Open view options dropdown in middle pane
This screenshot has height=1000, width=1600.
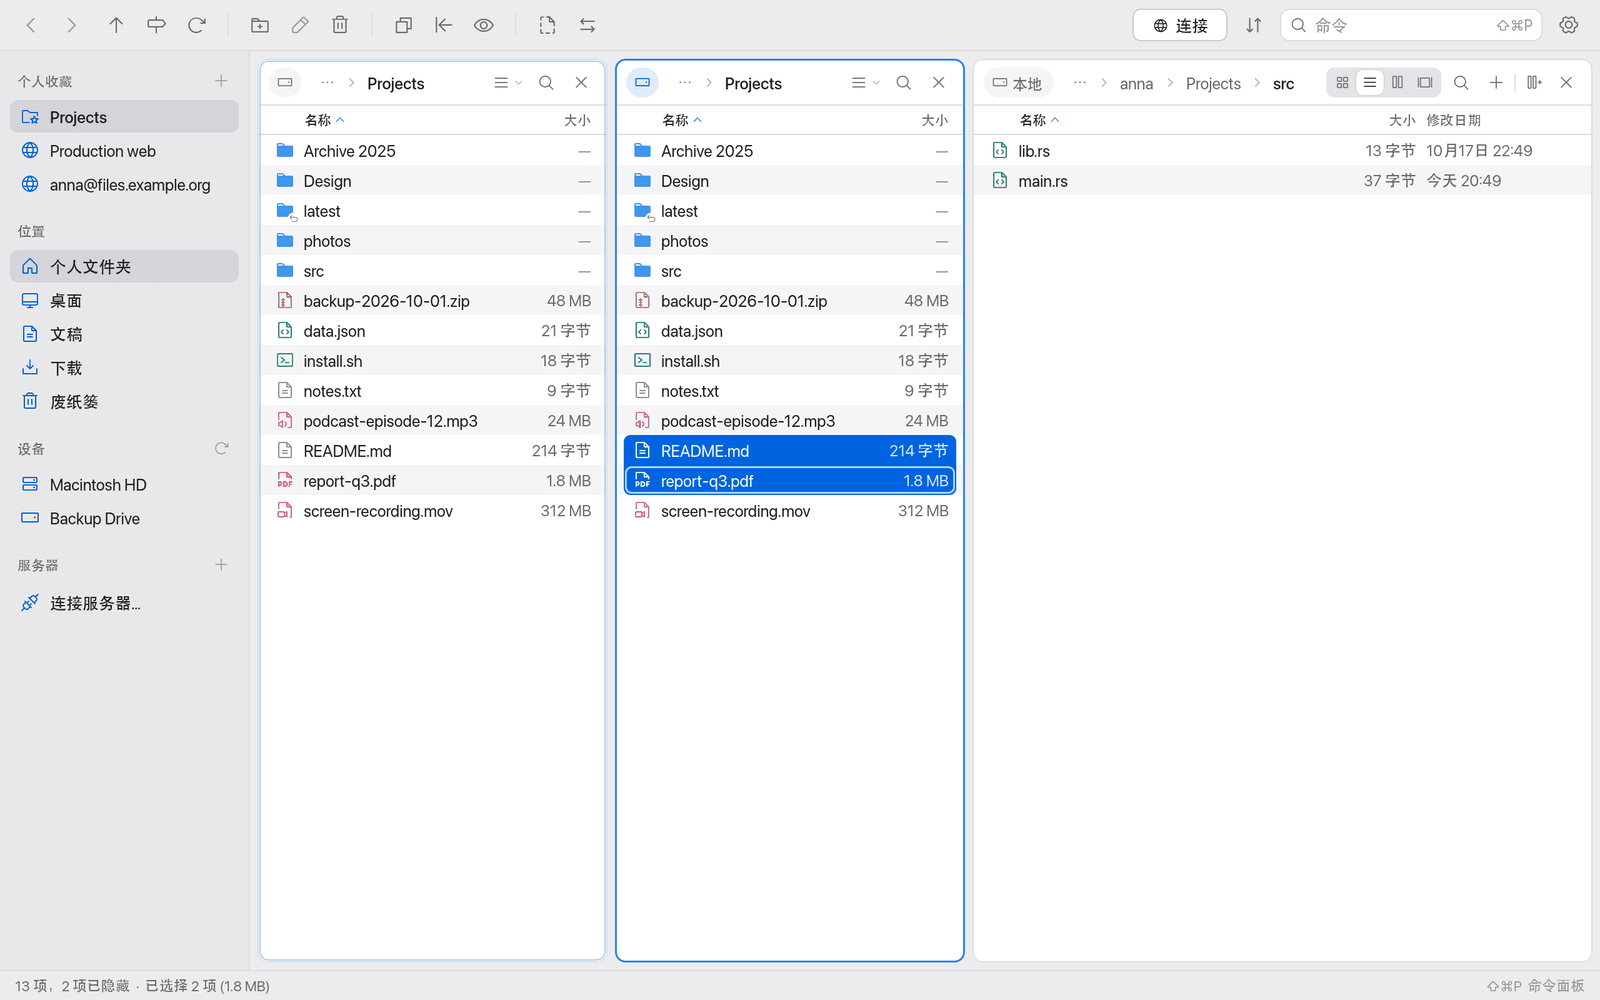click(x=865, y=83)
